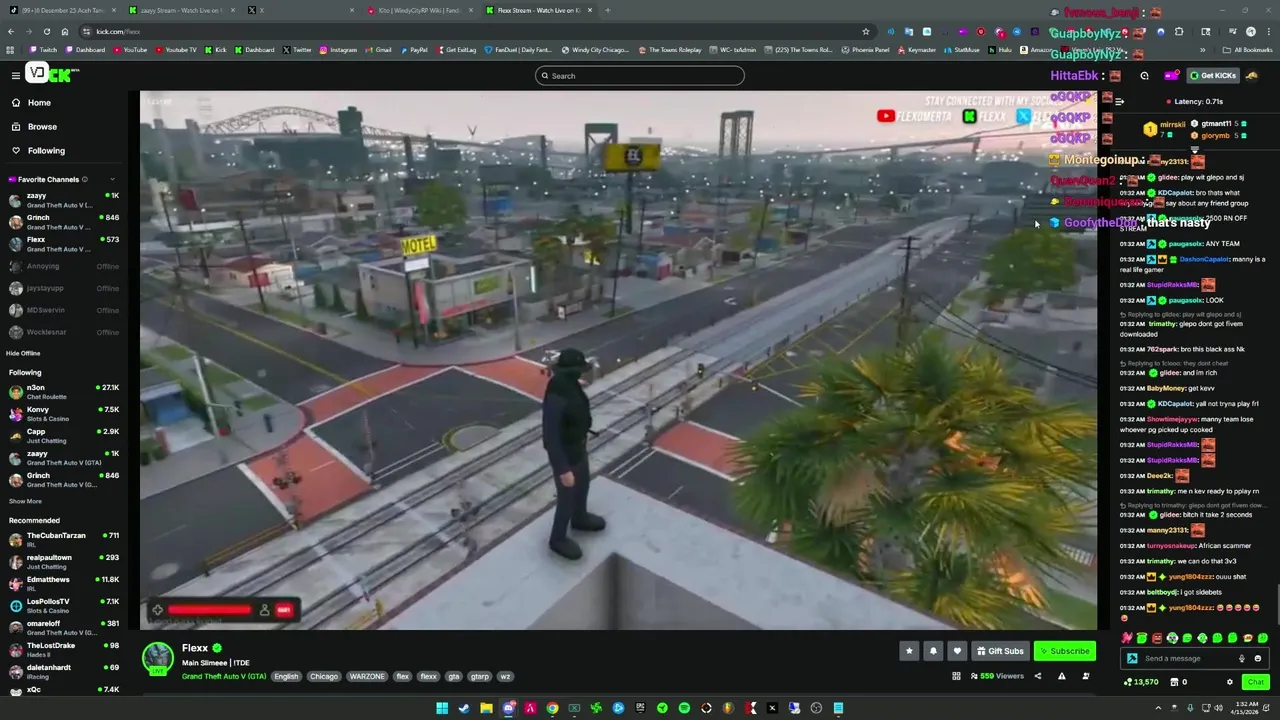
Task: Open the Twitch bookmark
Action: 43,50
